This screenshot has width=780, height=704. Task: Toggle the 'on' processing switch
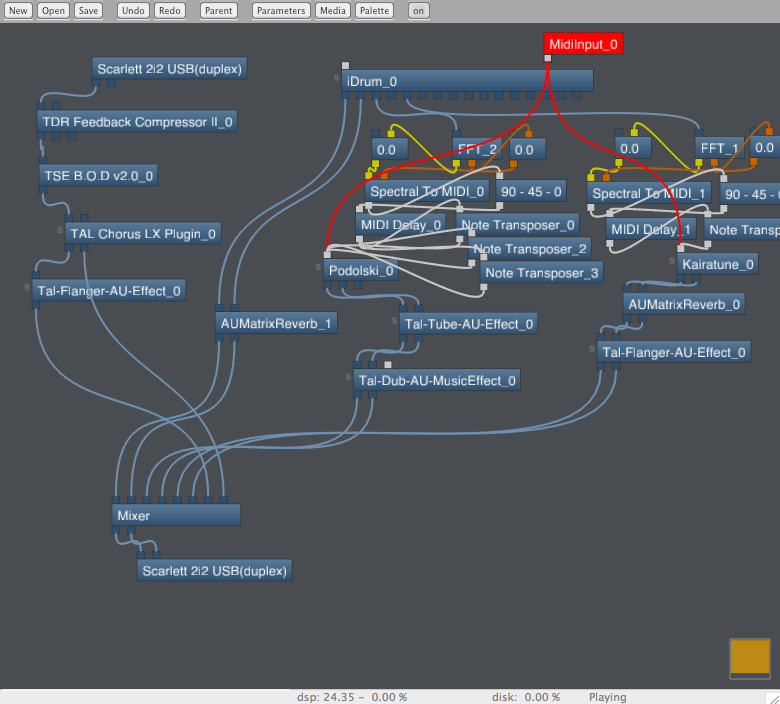418,11
